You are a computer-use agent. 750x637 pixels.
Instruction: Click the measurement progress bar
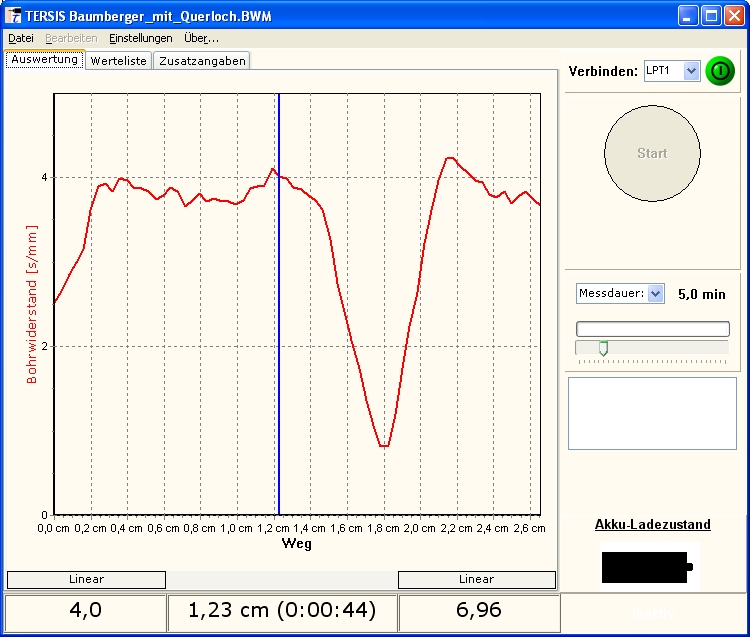653,329
